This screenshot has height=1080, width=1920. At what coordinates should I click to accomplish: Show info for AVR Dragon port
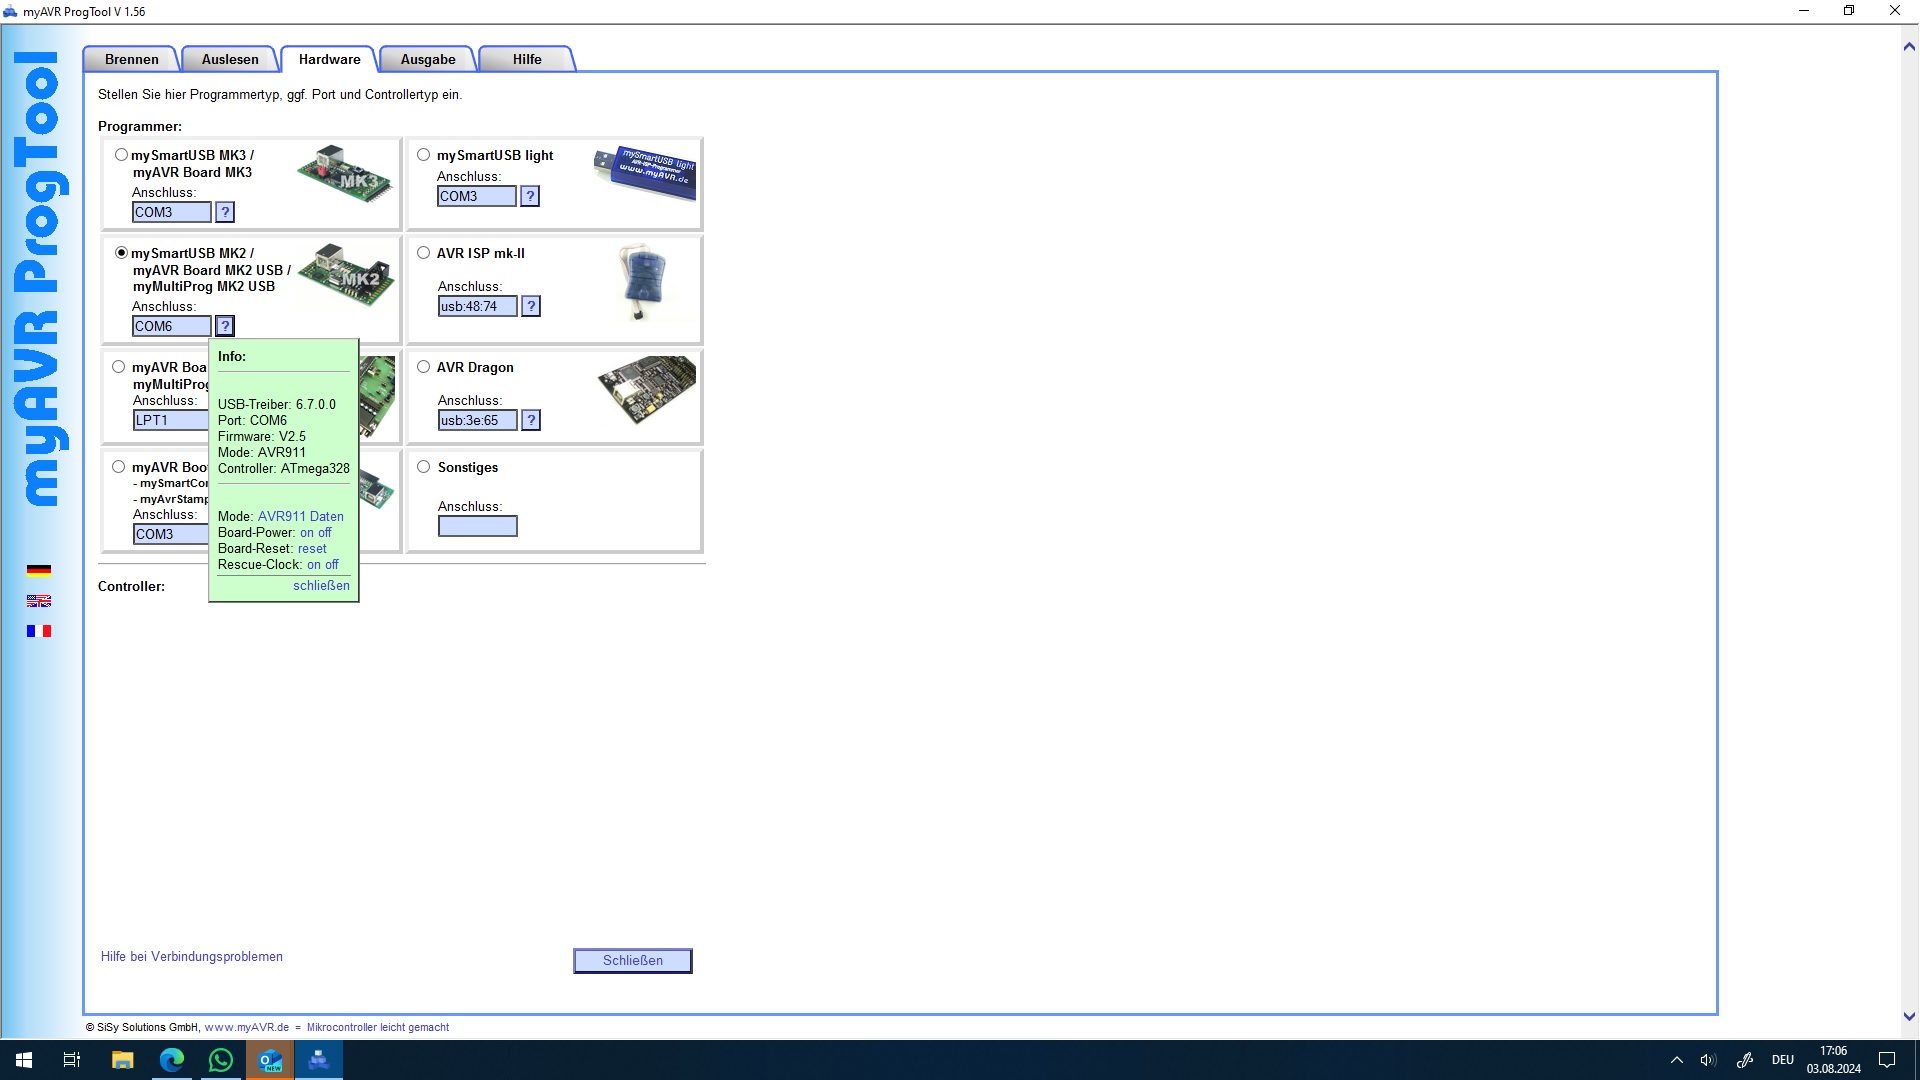click(x=531, y=420)
